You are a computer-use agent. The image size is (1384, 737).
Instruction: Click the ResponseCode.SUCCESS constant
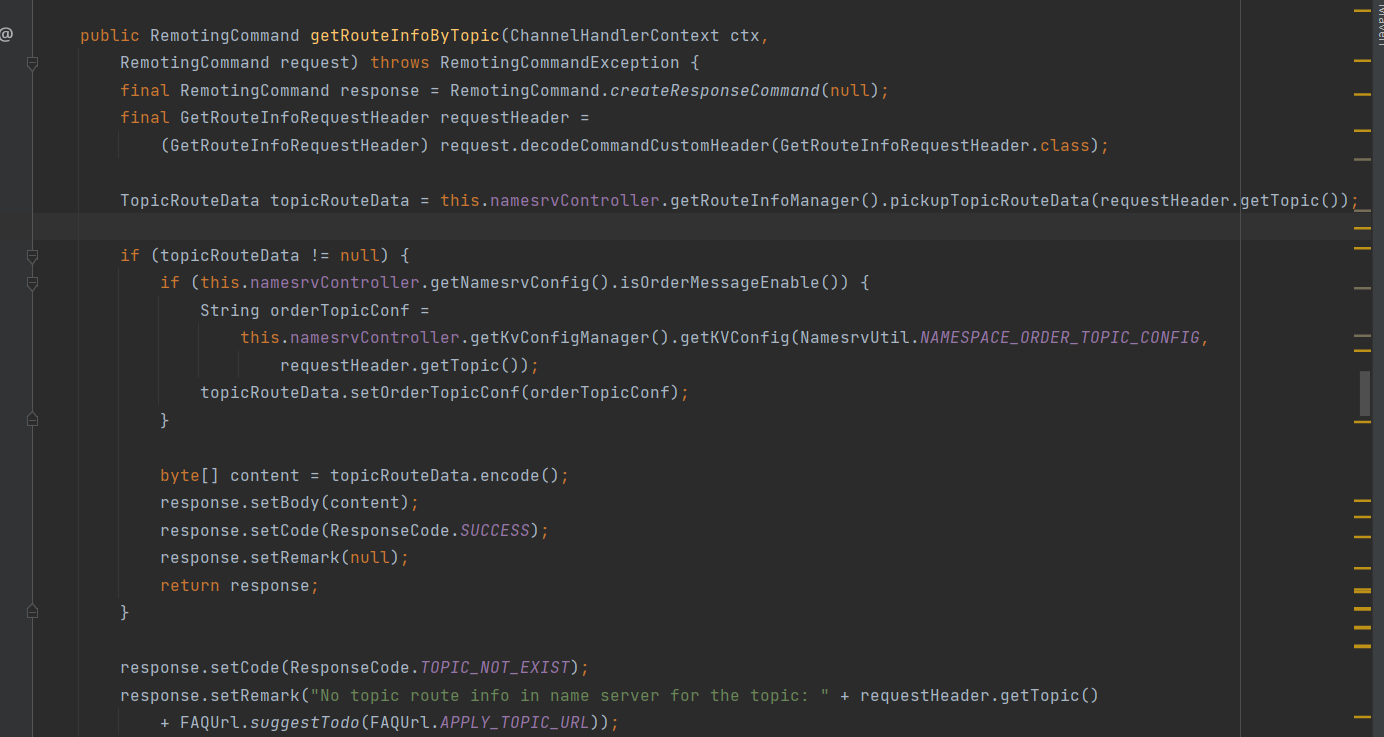(494, 530)
